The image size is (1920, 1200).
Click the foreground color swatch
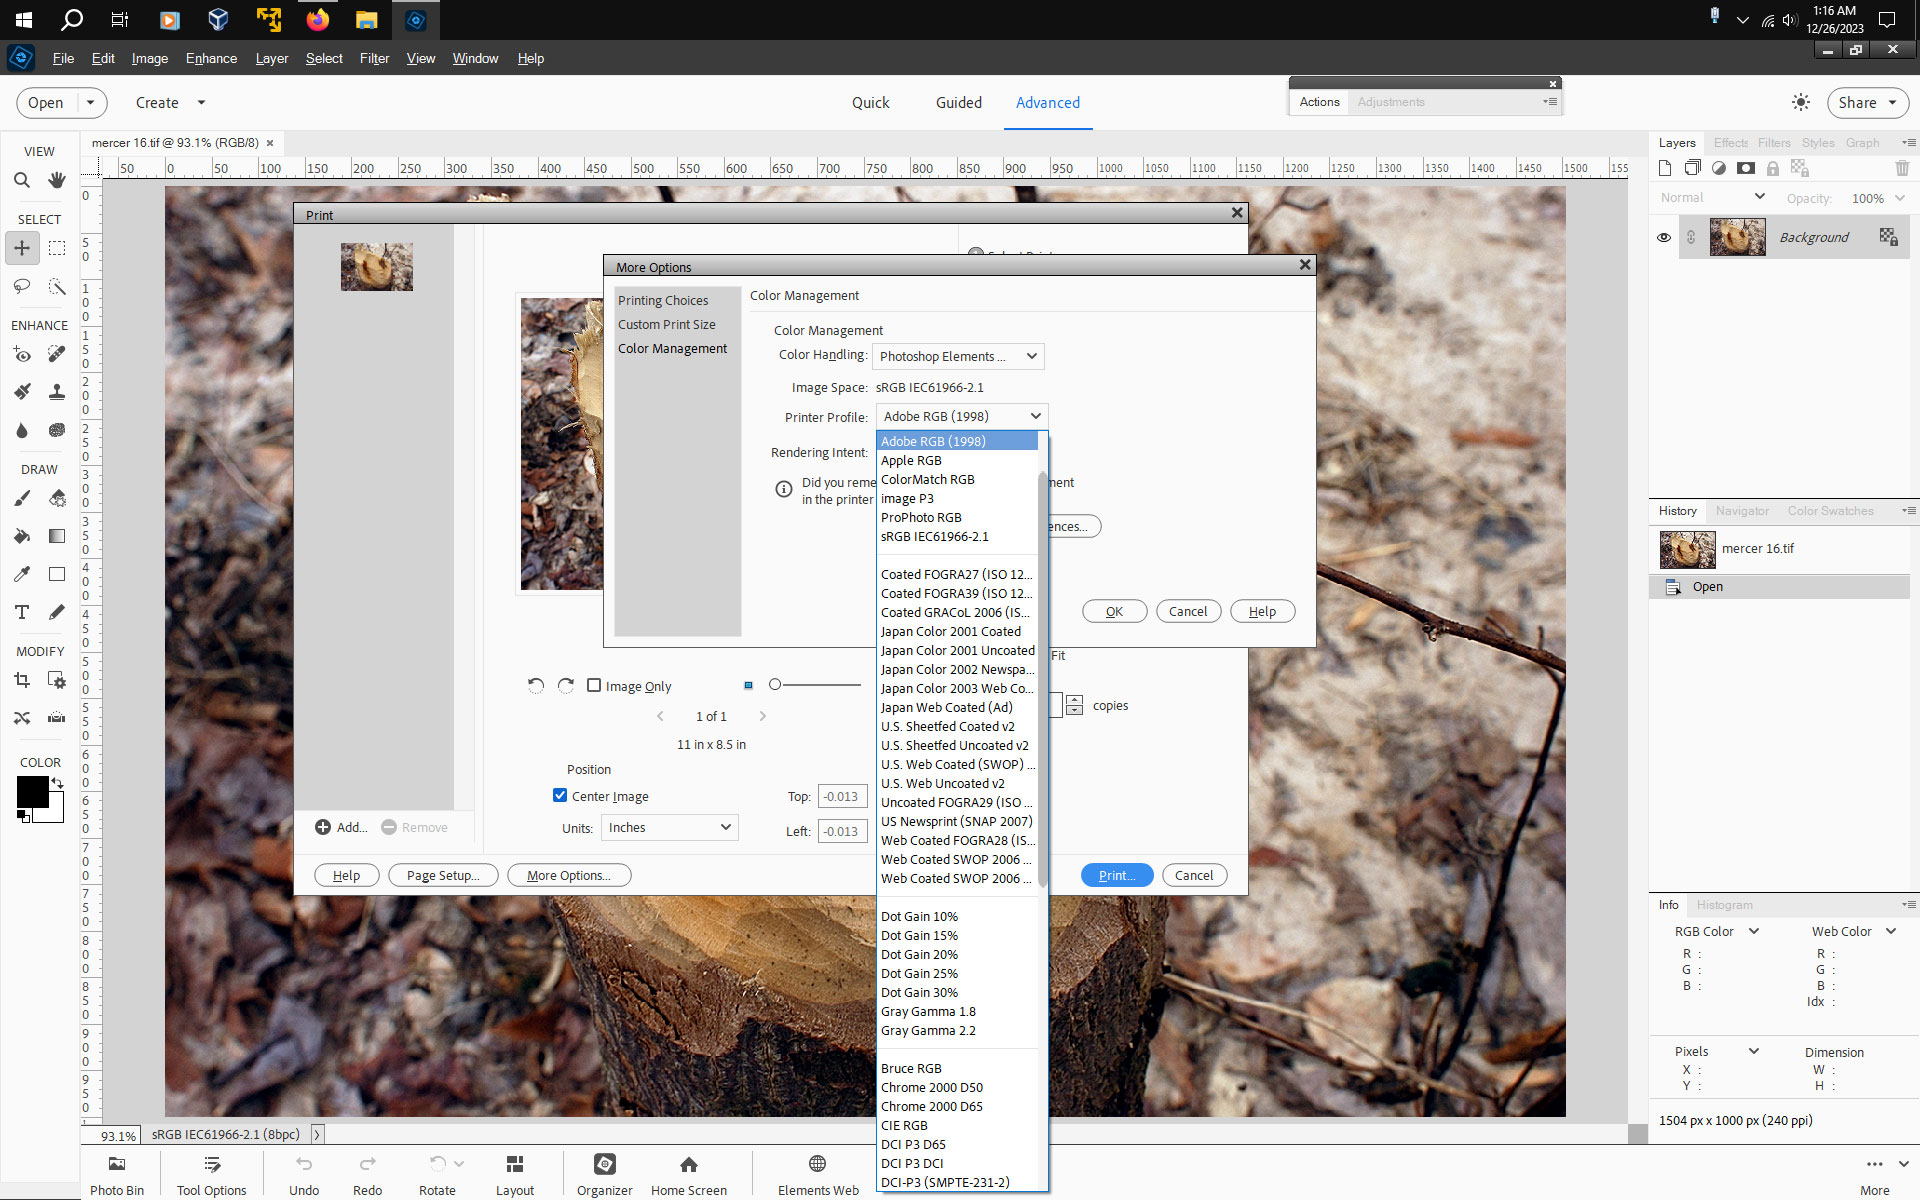click(x=33, y=793)
